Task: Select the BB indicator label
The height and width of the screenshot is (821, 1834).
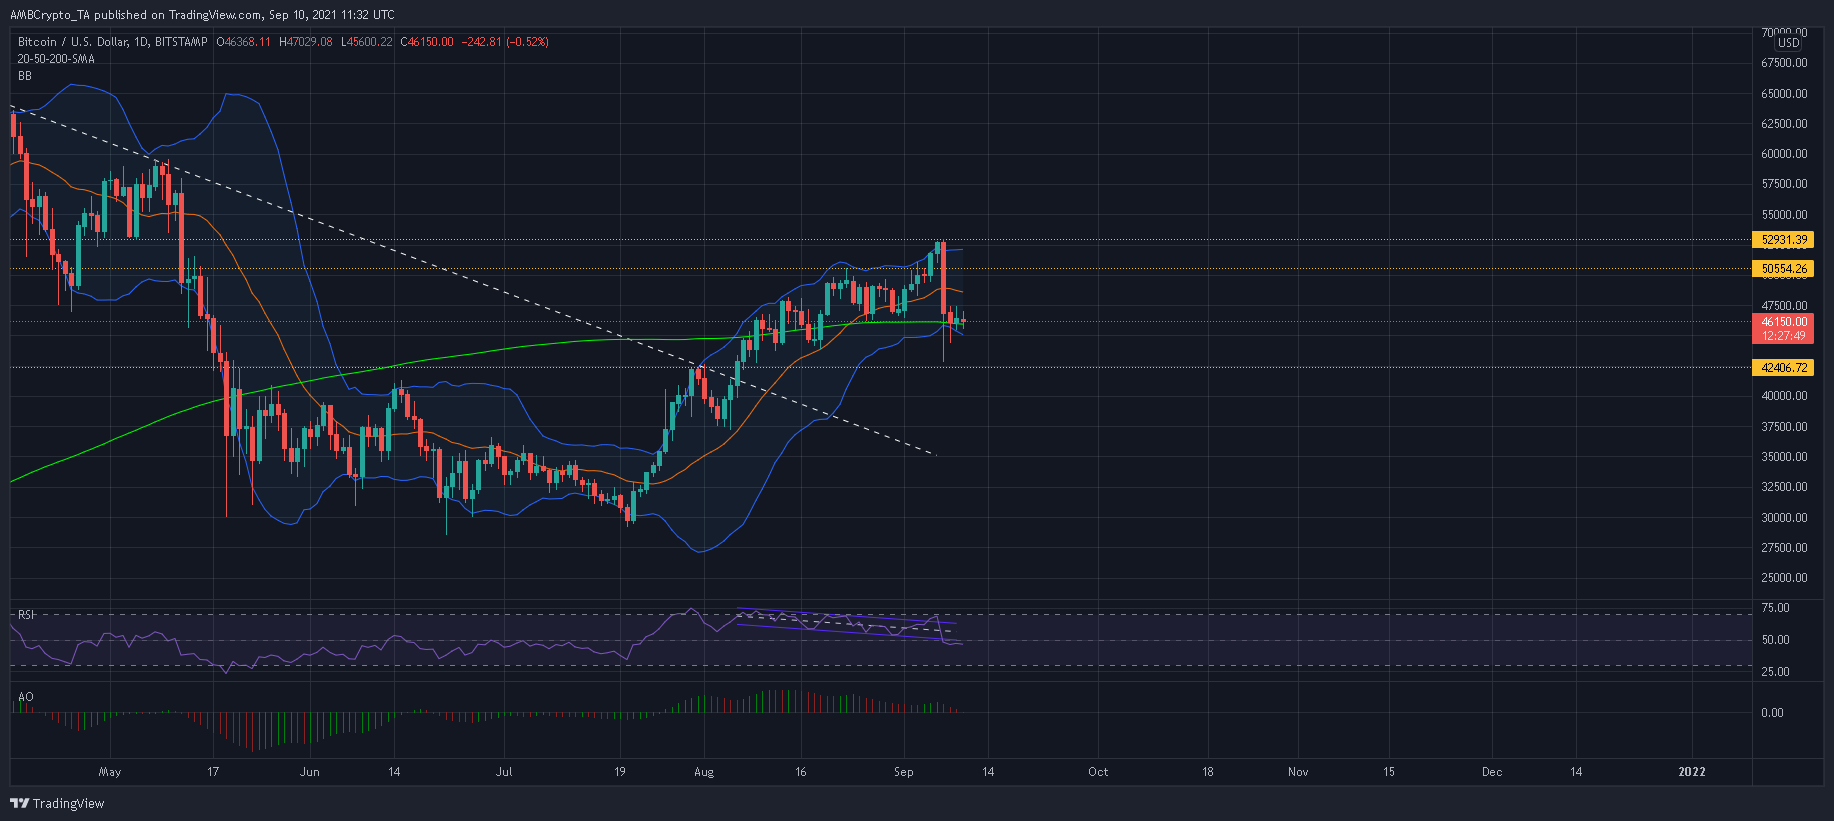Action: 25,76
